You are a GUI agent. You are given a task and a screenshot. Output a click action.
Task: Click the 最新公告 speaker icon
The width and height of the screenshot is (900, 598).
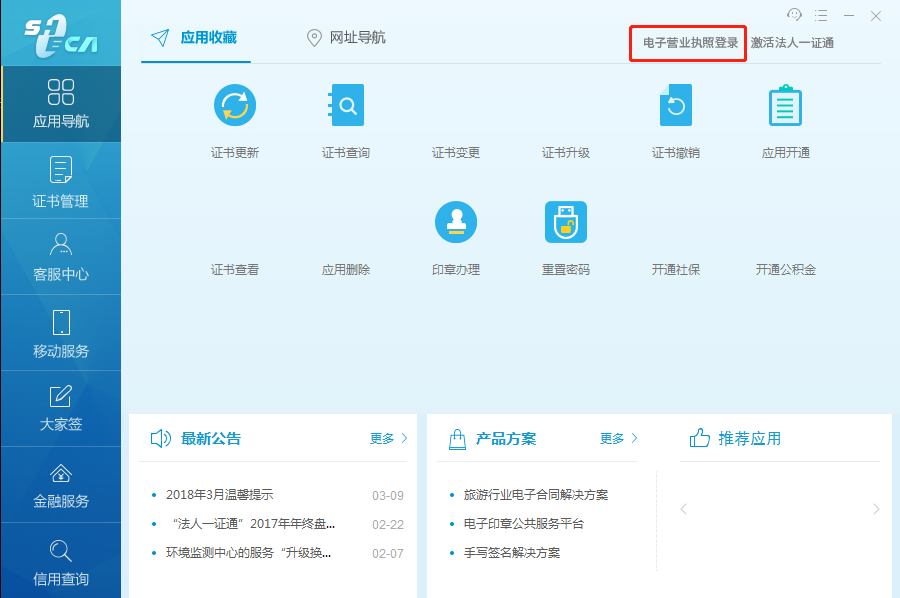pos(161,438)
